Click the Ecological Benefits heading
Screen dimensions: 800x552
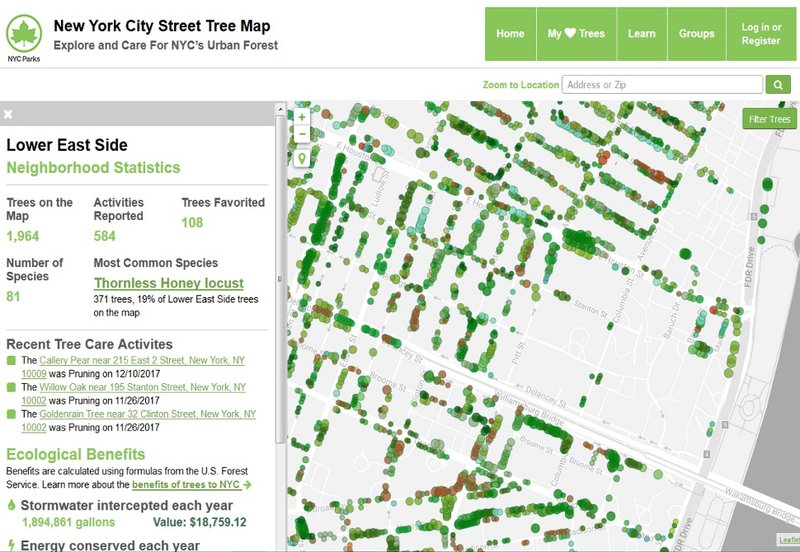tap(76, 454)
